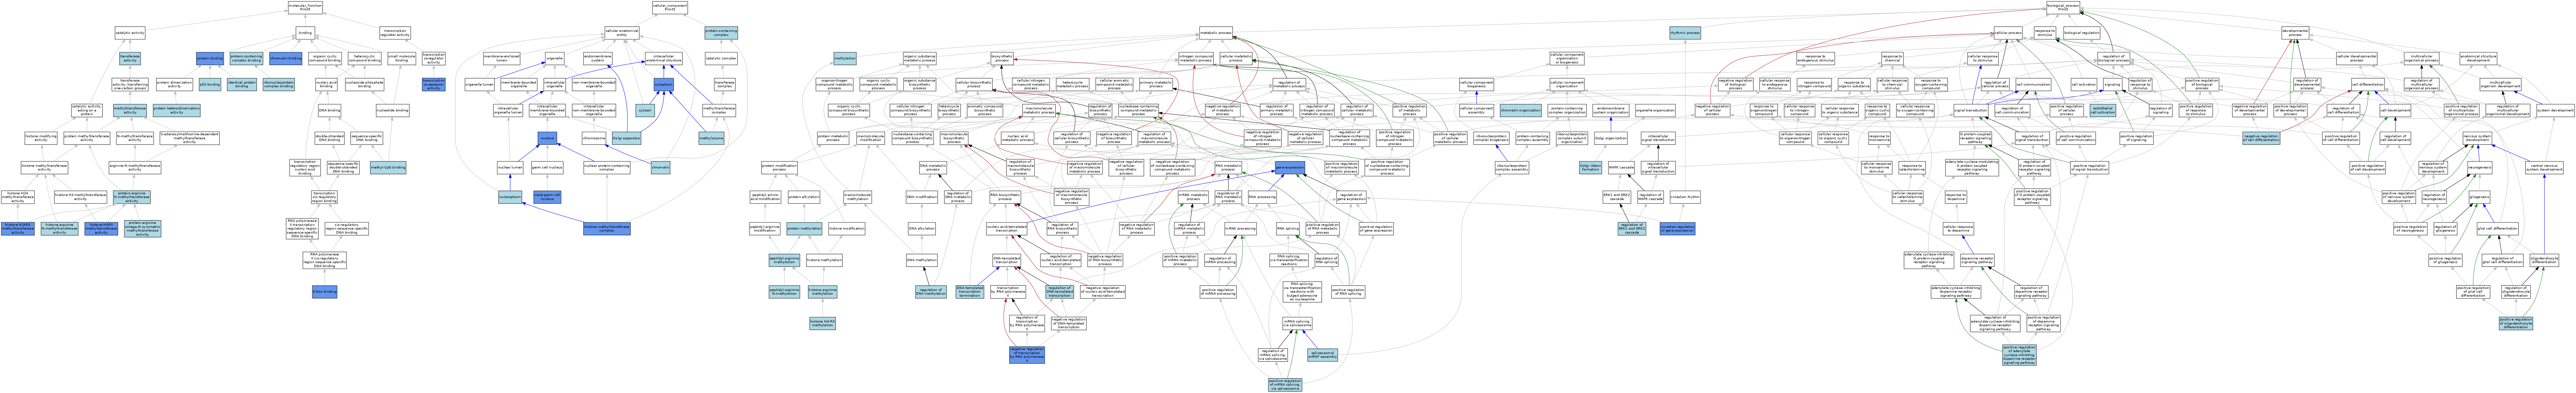Click the 'methyl-CpG binding' node
Image resolution: width=2576 pixels, height=393 pixels.
[x=388, y=167]
